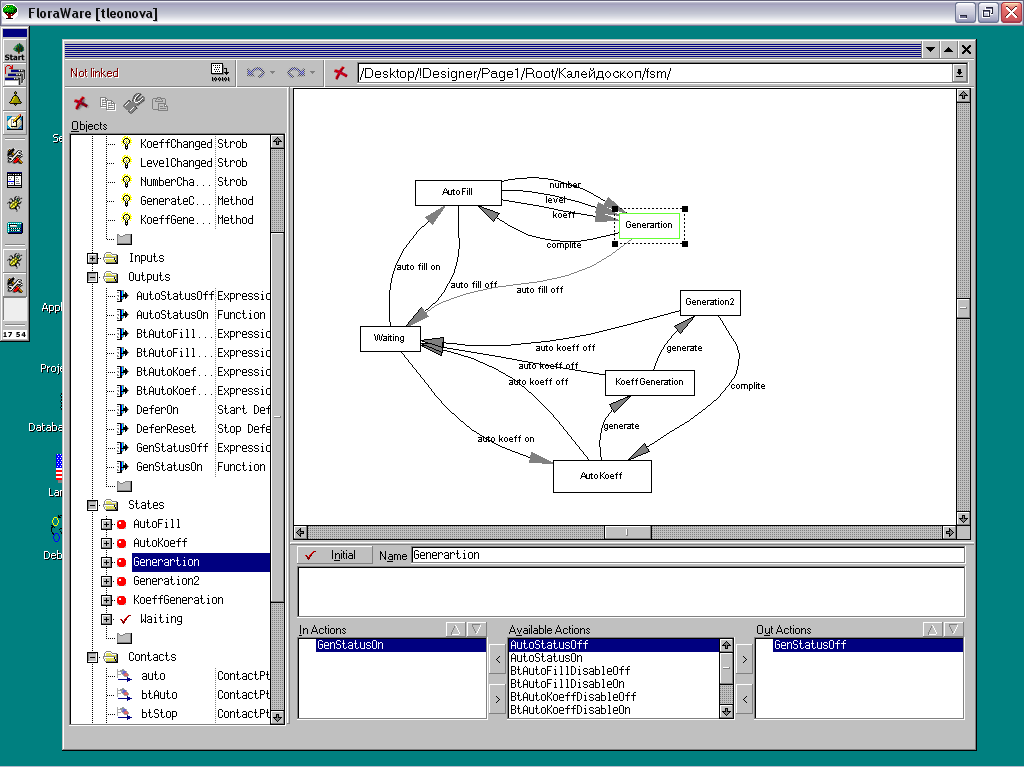1024x768 pixels.
Task: Click the wrench properties icon above Objects
Action: [x=133, y=103]
